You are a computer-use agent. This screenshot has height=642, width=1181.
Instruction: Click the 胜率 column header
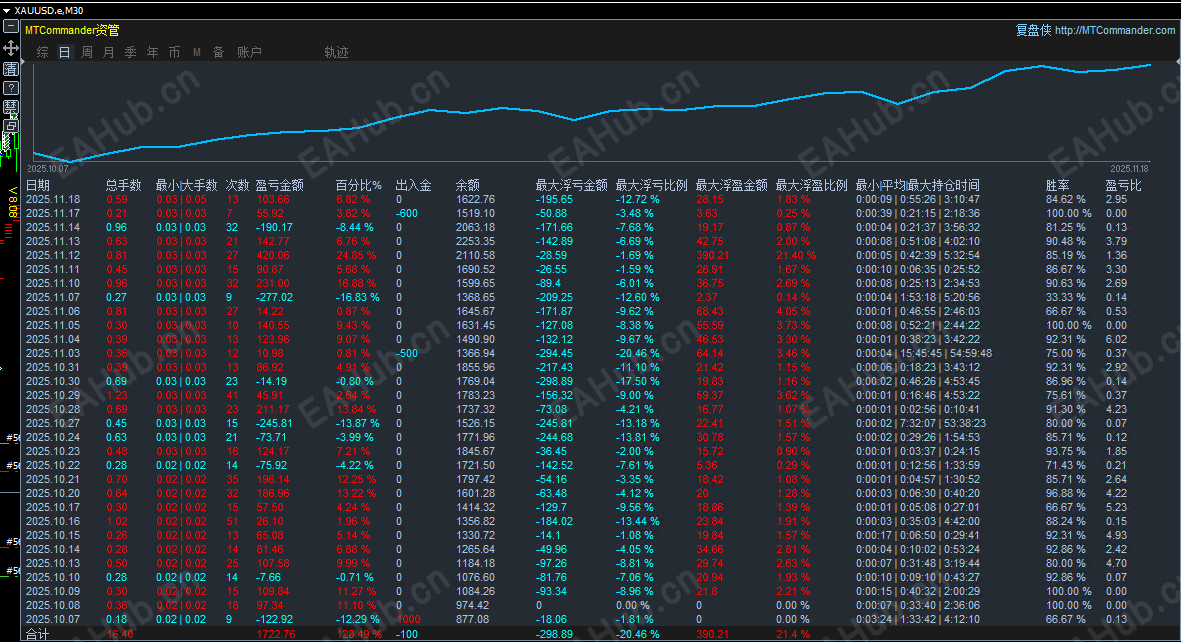[1057, 185]
